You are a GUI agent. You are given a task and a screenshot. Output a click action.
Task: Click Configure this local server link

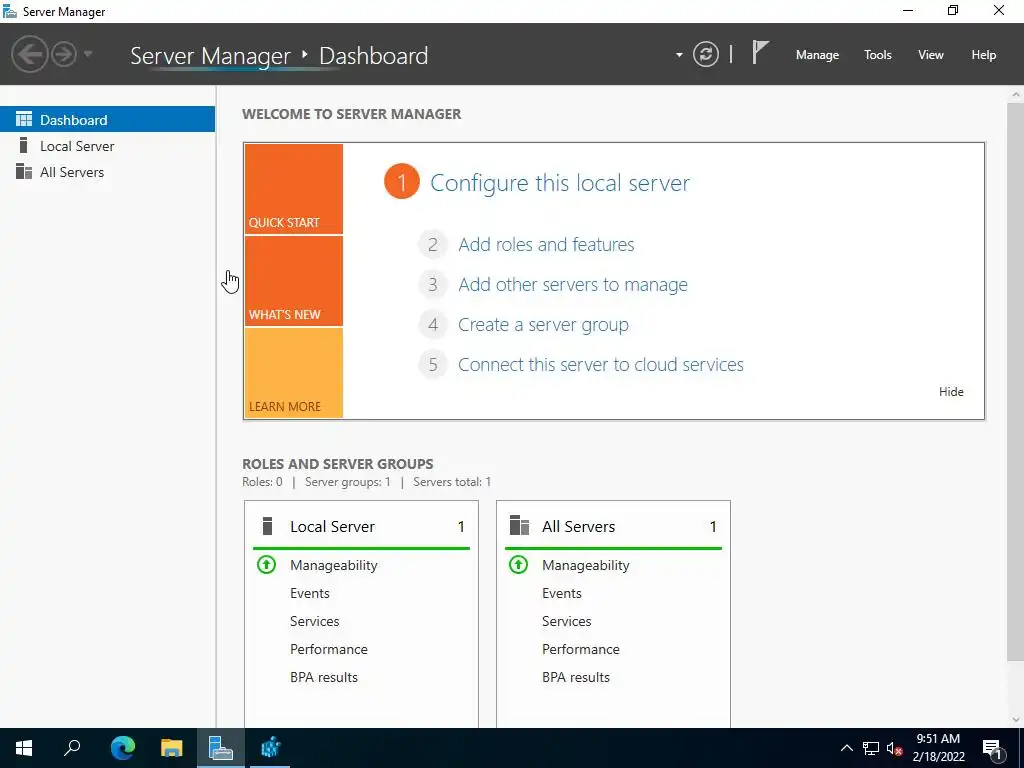pyautogui.click(x=560, y=183)
